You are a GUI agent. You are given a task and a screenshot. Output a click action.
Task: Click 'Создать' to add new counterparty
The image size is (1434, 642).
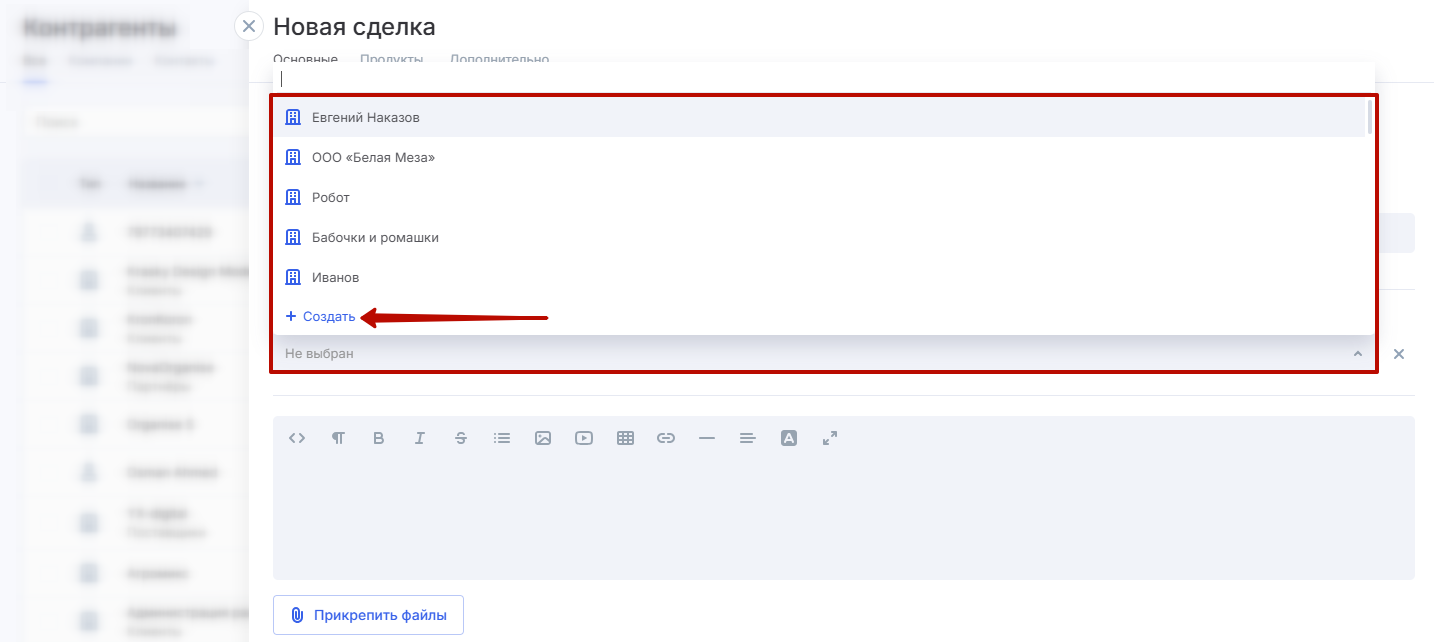(321, 317)
